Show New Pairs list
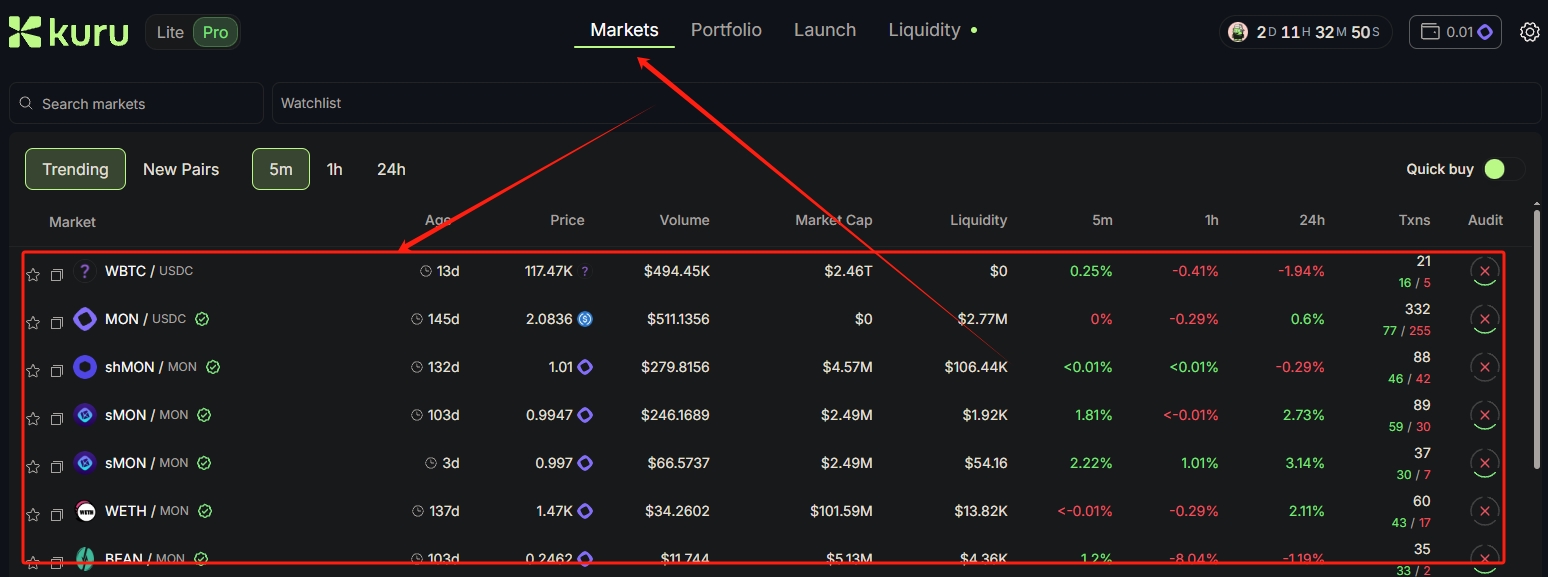The height and width of the screenshot is (577, 1548). pos(181,169)
